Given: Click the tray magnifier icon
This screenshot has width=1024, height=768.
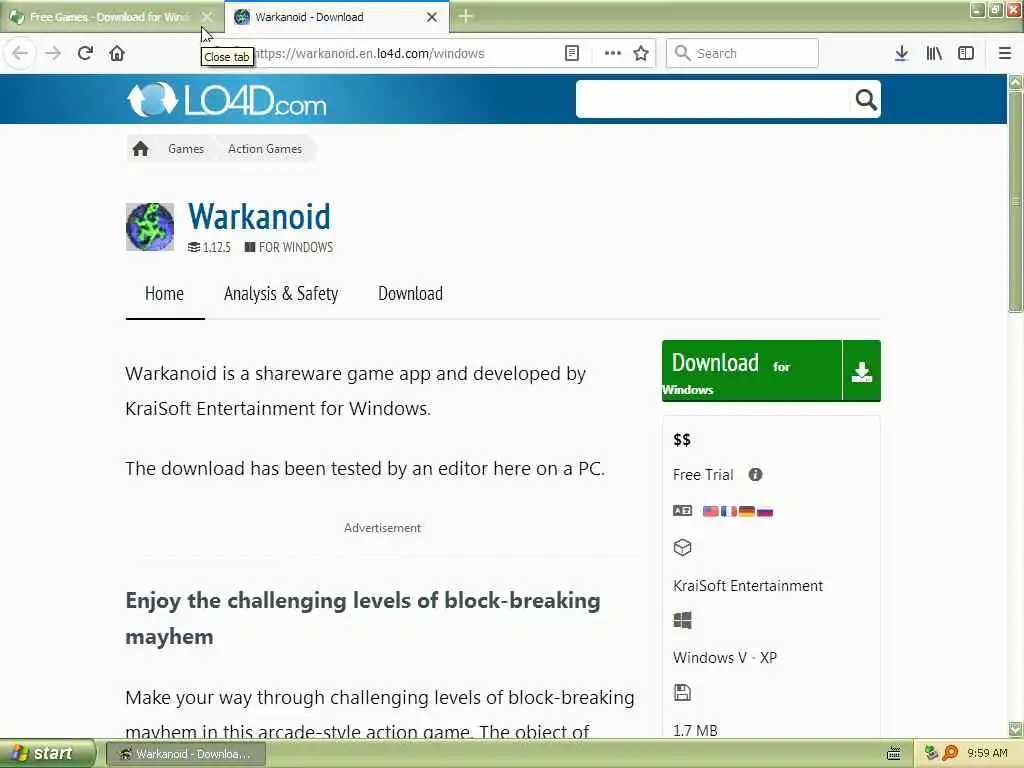Looking at the screenshot, I should point(950,754).
